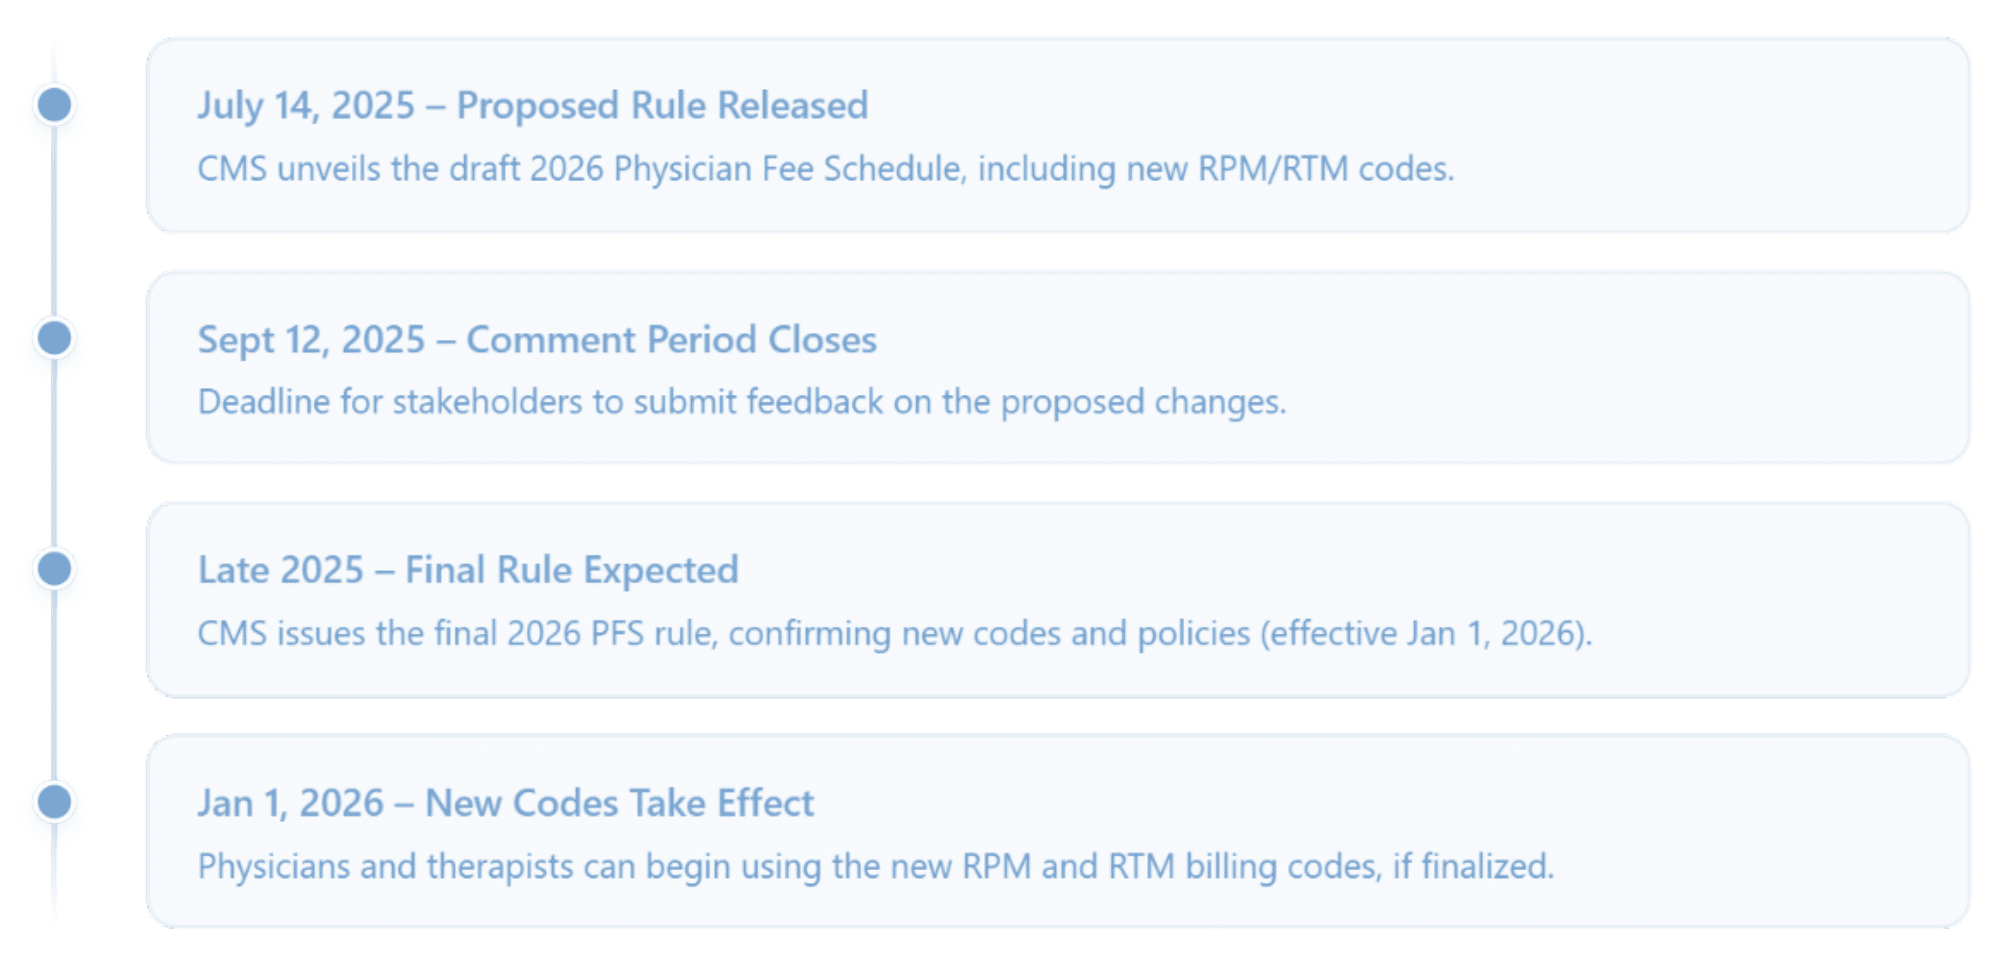
Task: Select the Comment Period Closes heading
Action: pyautogui.click(x=537, y=340)
